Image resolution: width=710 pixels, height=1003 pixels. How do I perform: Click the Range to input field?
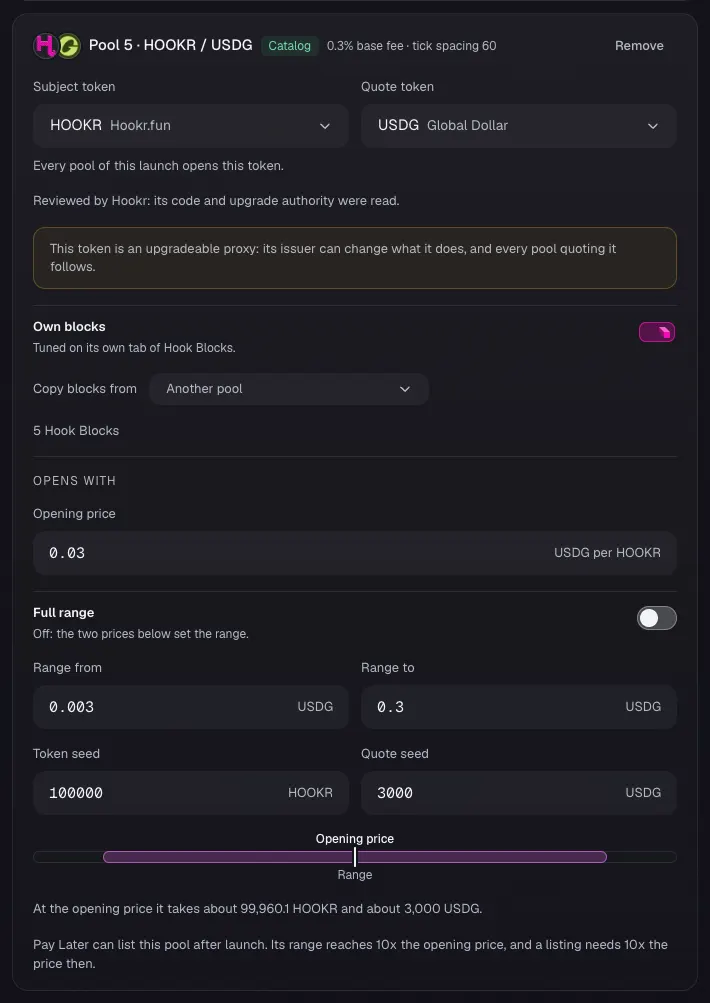519,707
